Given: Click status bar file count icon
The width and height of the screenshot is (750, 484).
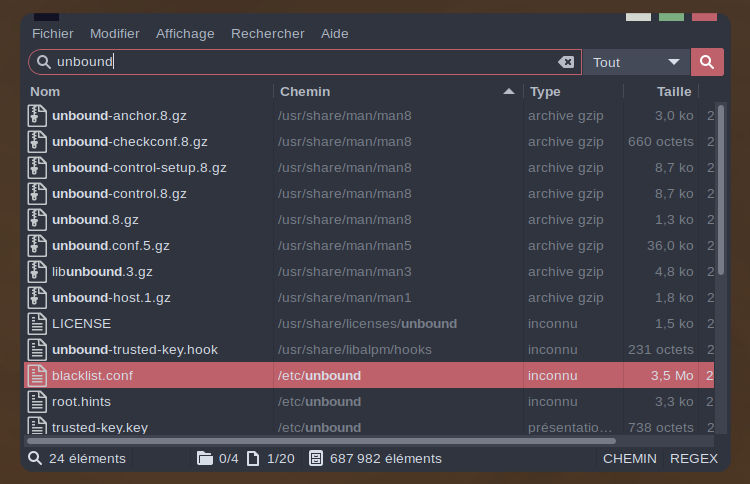Looking at the screenshot, I should [253, 458].
